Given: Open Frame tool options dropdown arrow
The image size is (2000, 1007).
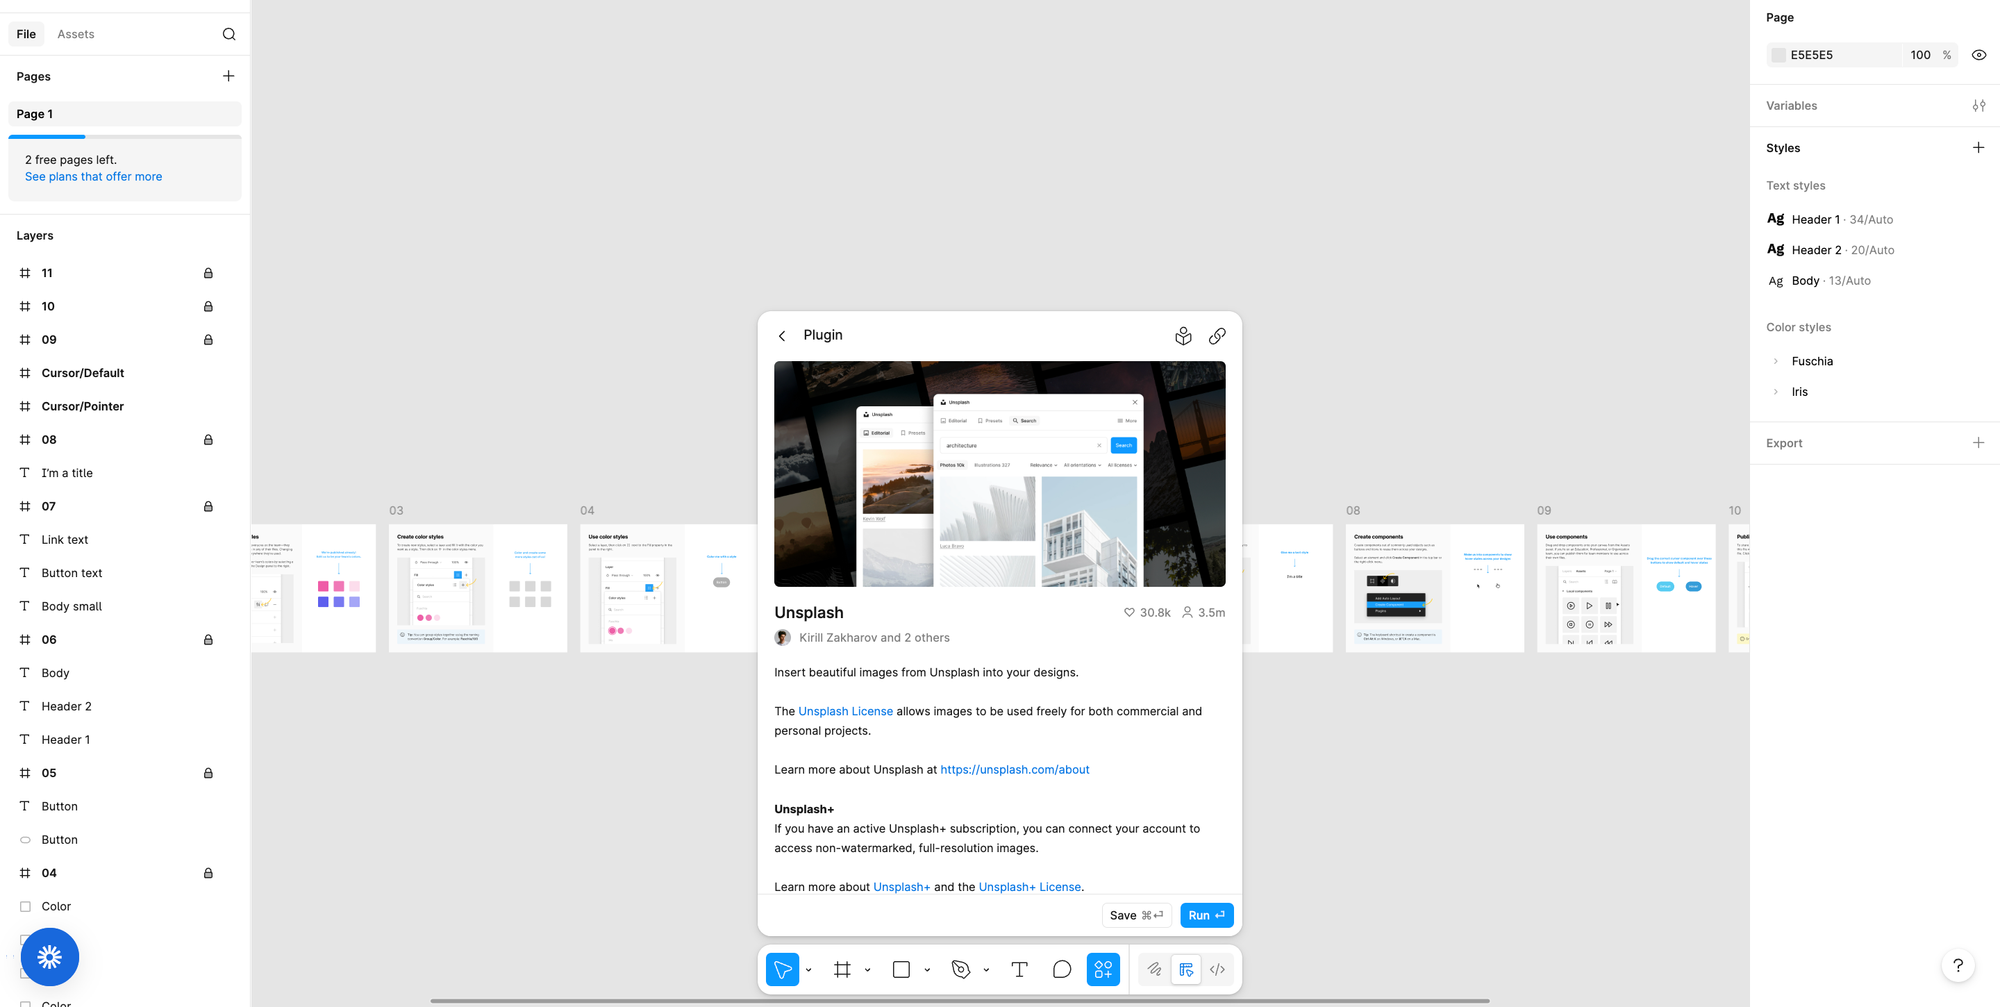Looking at the screenshot, I should [x=867, y=970].
